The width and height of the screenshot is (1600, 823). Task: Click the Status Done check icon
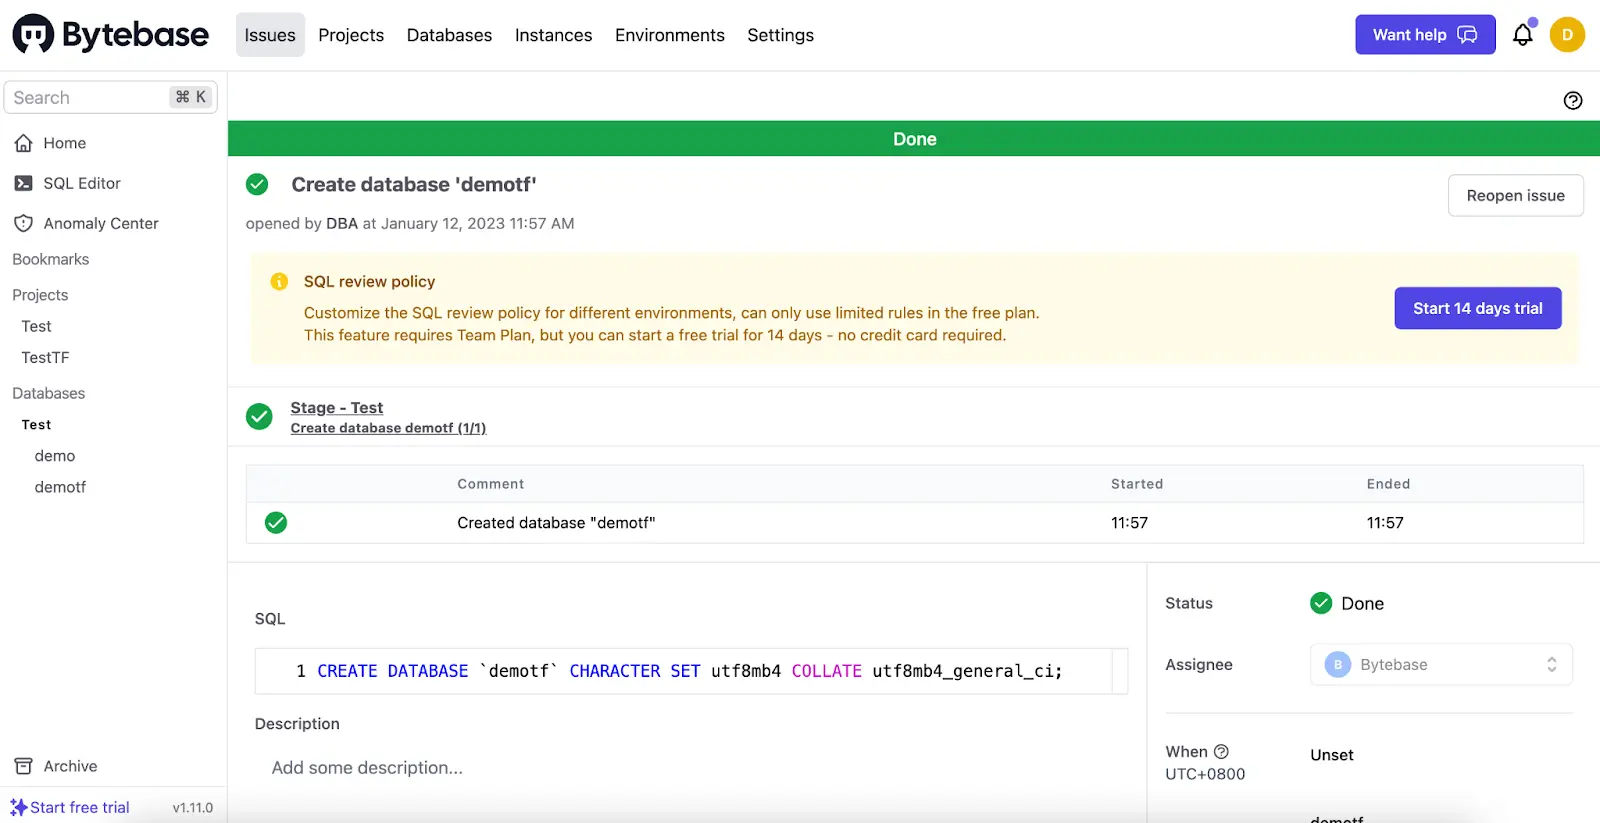pyautogui.click(x=1321, y=603)
